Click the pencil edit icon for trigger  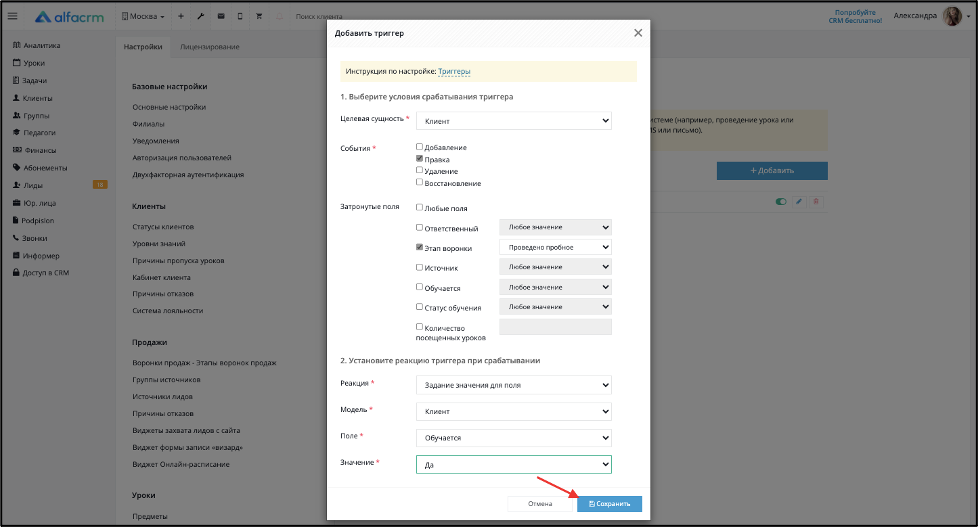799,202
